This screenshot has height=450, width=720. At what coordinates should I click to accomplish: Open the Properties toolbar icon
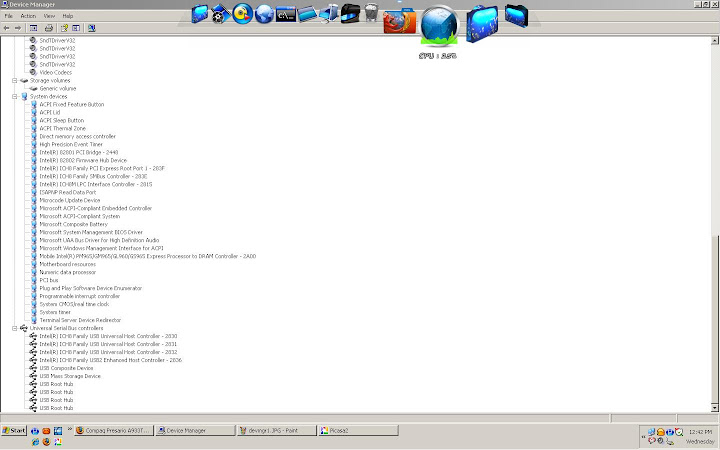pyautogui.click(x=64, y=28)
